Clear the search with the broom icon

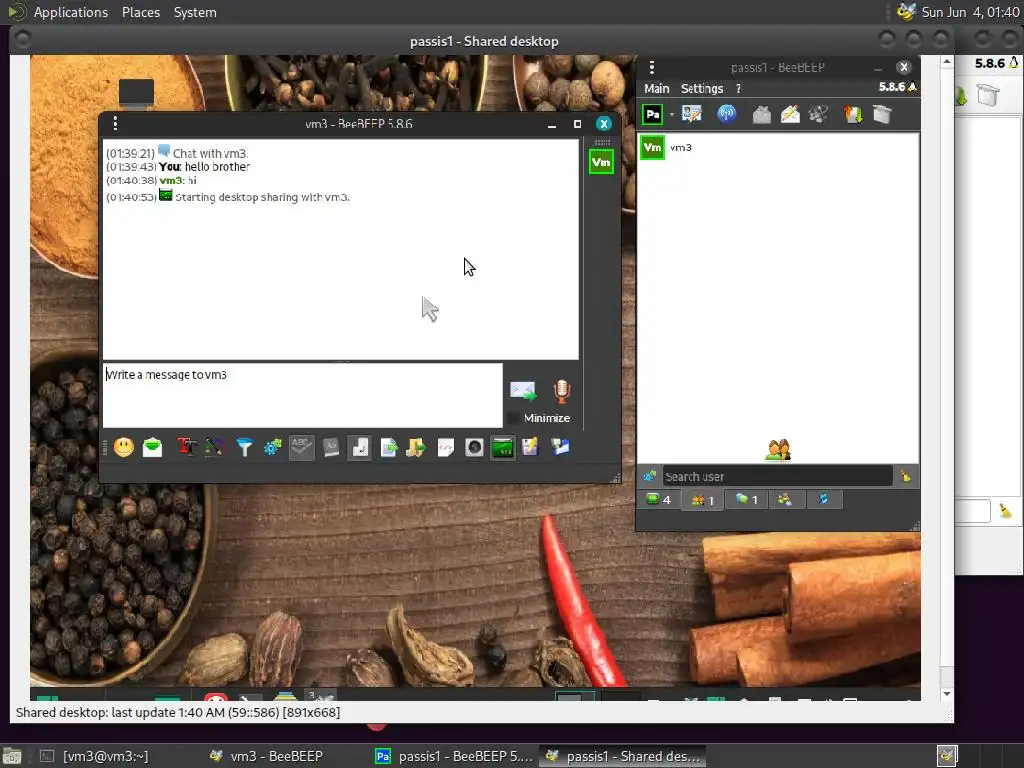tap(905, 476)
